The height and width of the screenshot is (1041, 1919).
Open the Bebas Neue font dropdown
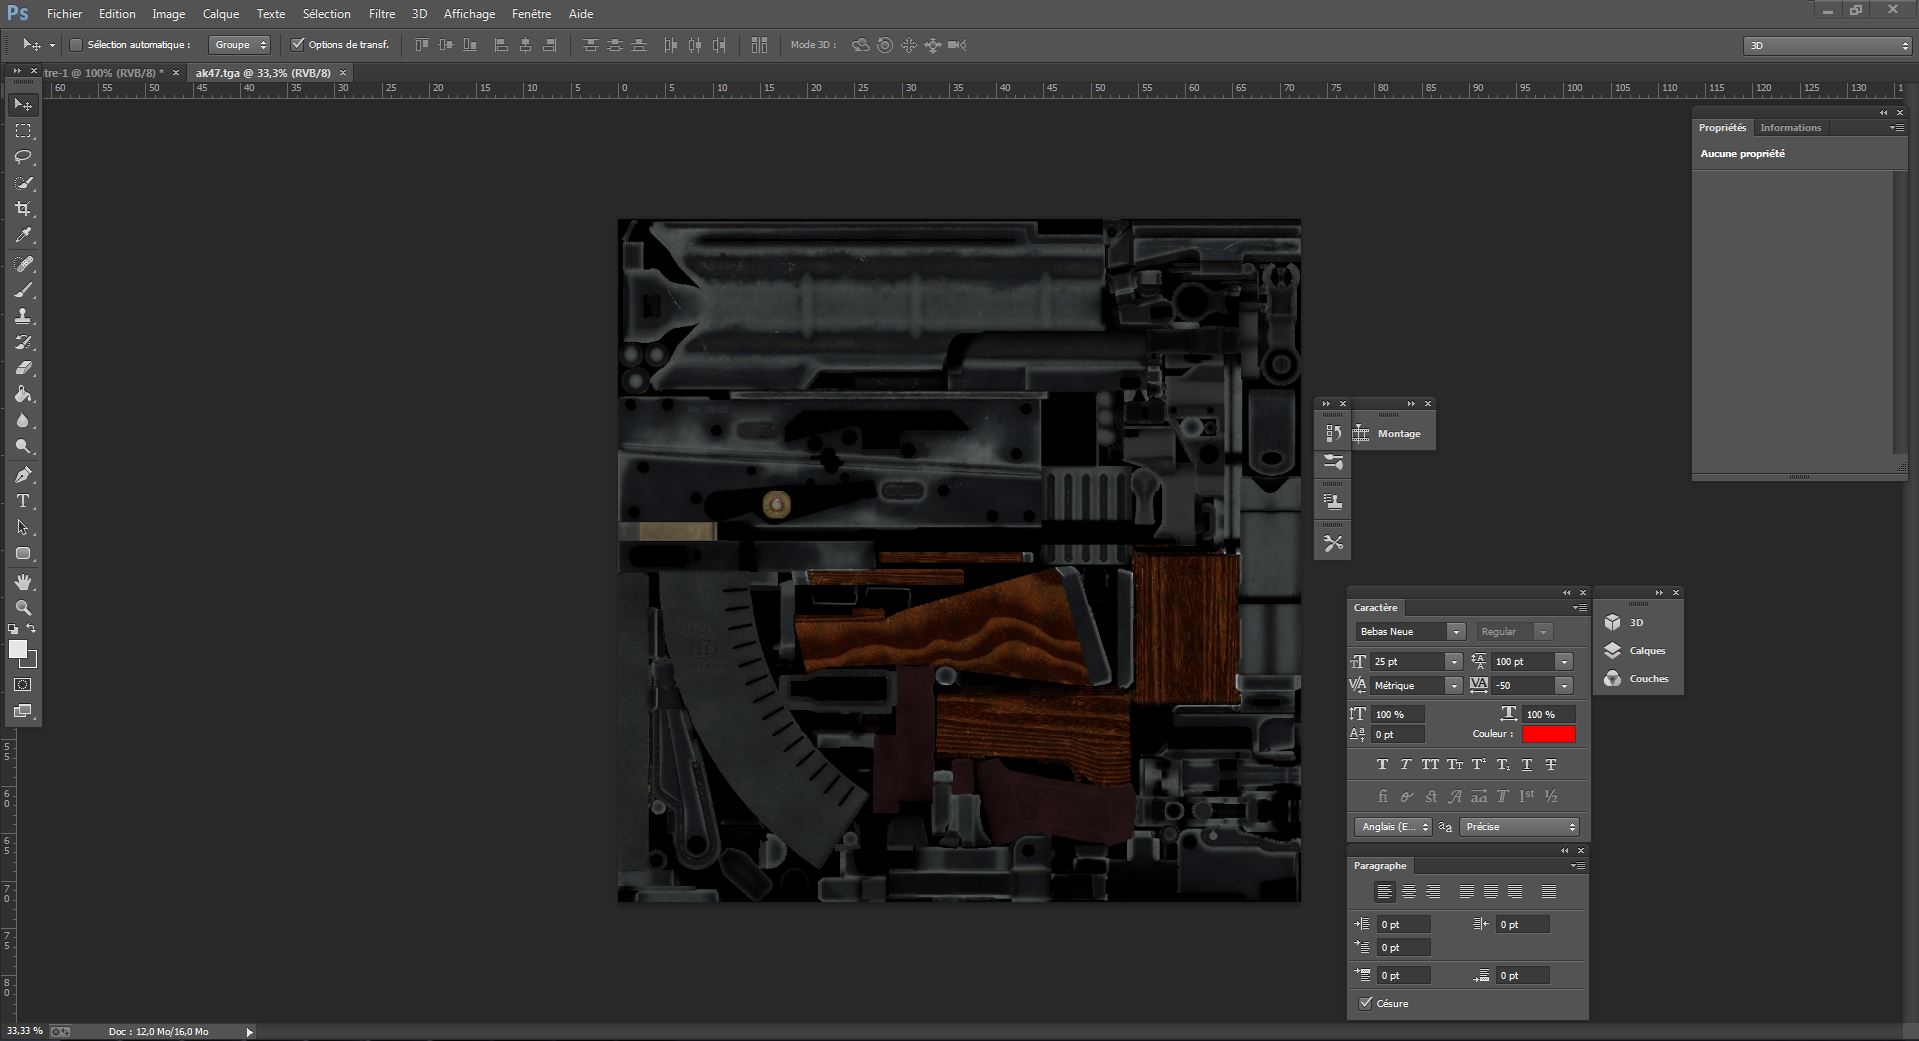tap(1455, 632)
